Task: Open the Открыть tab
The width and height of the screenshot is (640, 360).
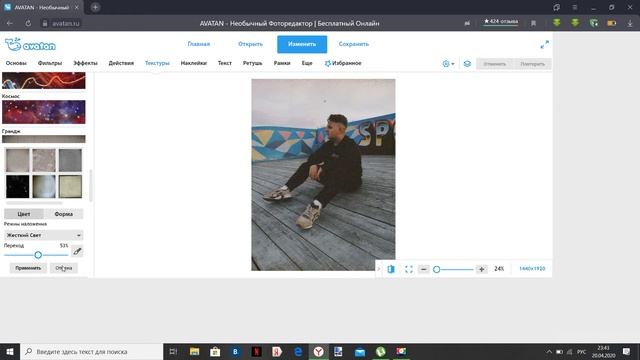Action: tap(251, 44)
